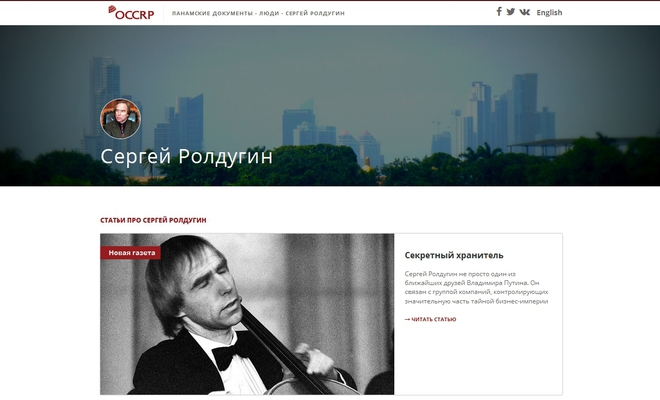Click the article summary paragraph text
660x400 pixels.
(476, 288)
